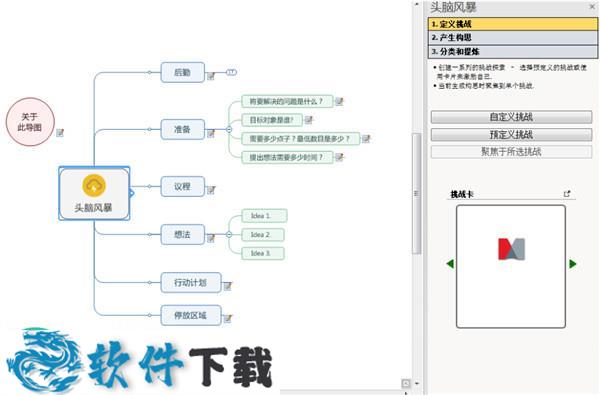Click scrollbar down arrow below map view
Screen dimensions: 600x395
click(x=417, y=383)
